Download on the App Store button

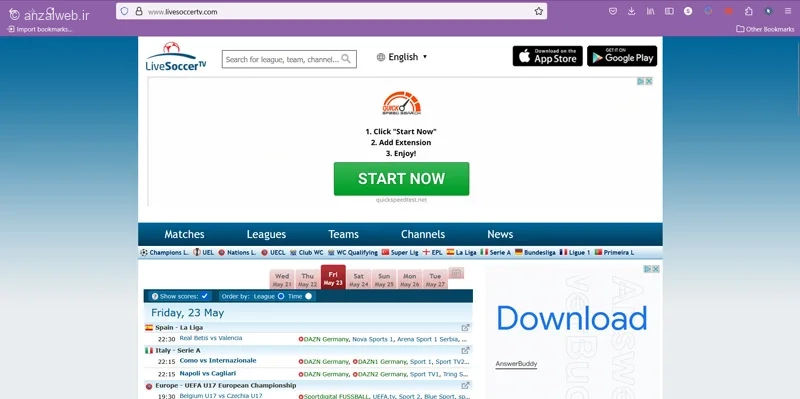[547, 56]
